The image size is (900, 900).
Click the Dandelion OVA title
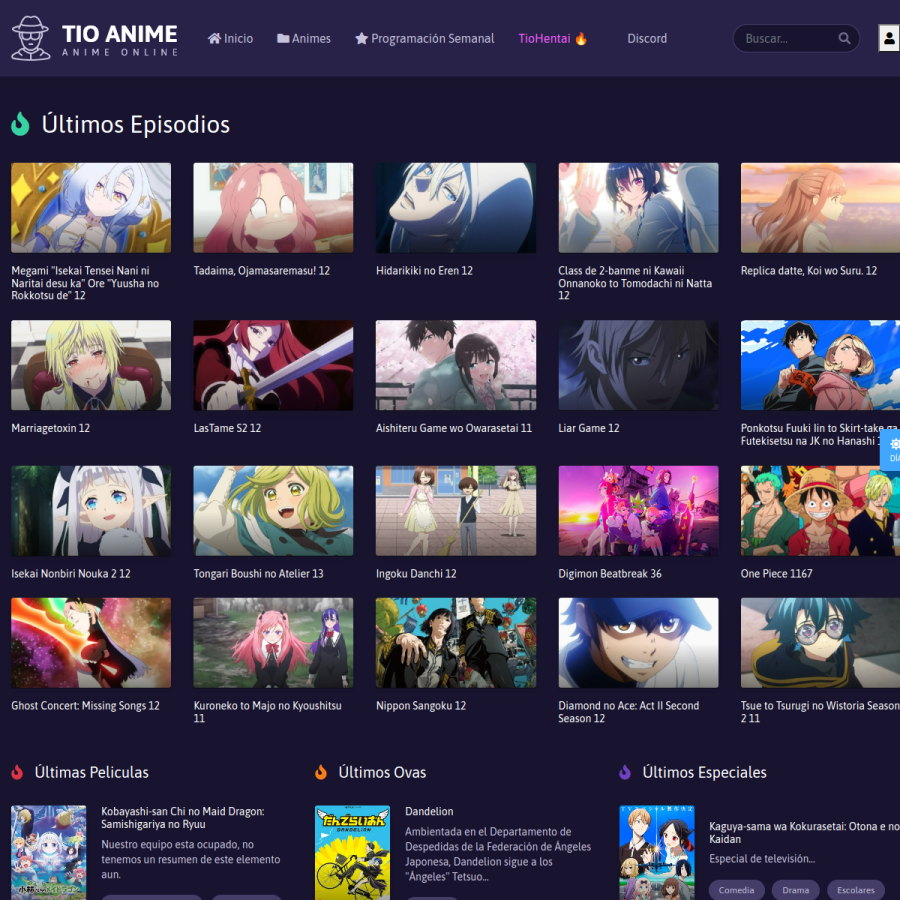pos(429,812)
